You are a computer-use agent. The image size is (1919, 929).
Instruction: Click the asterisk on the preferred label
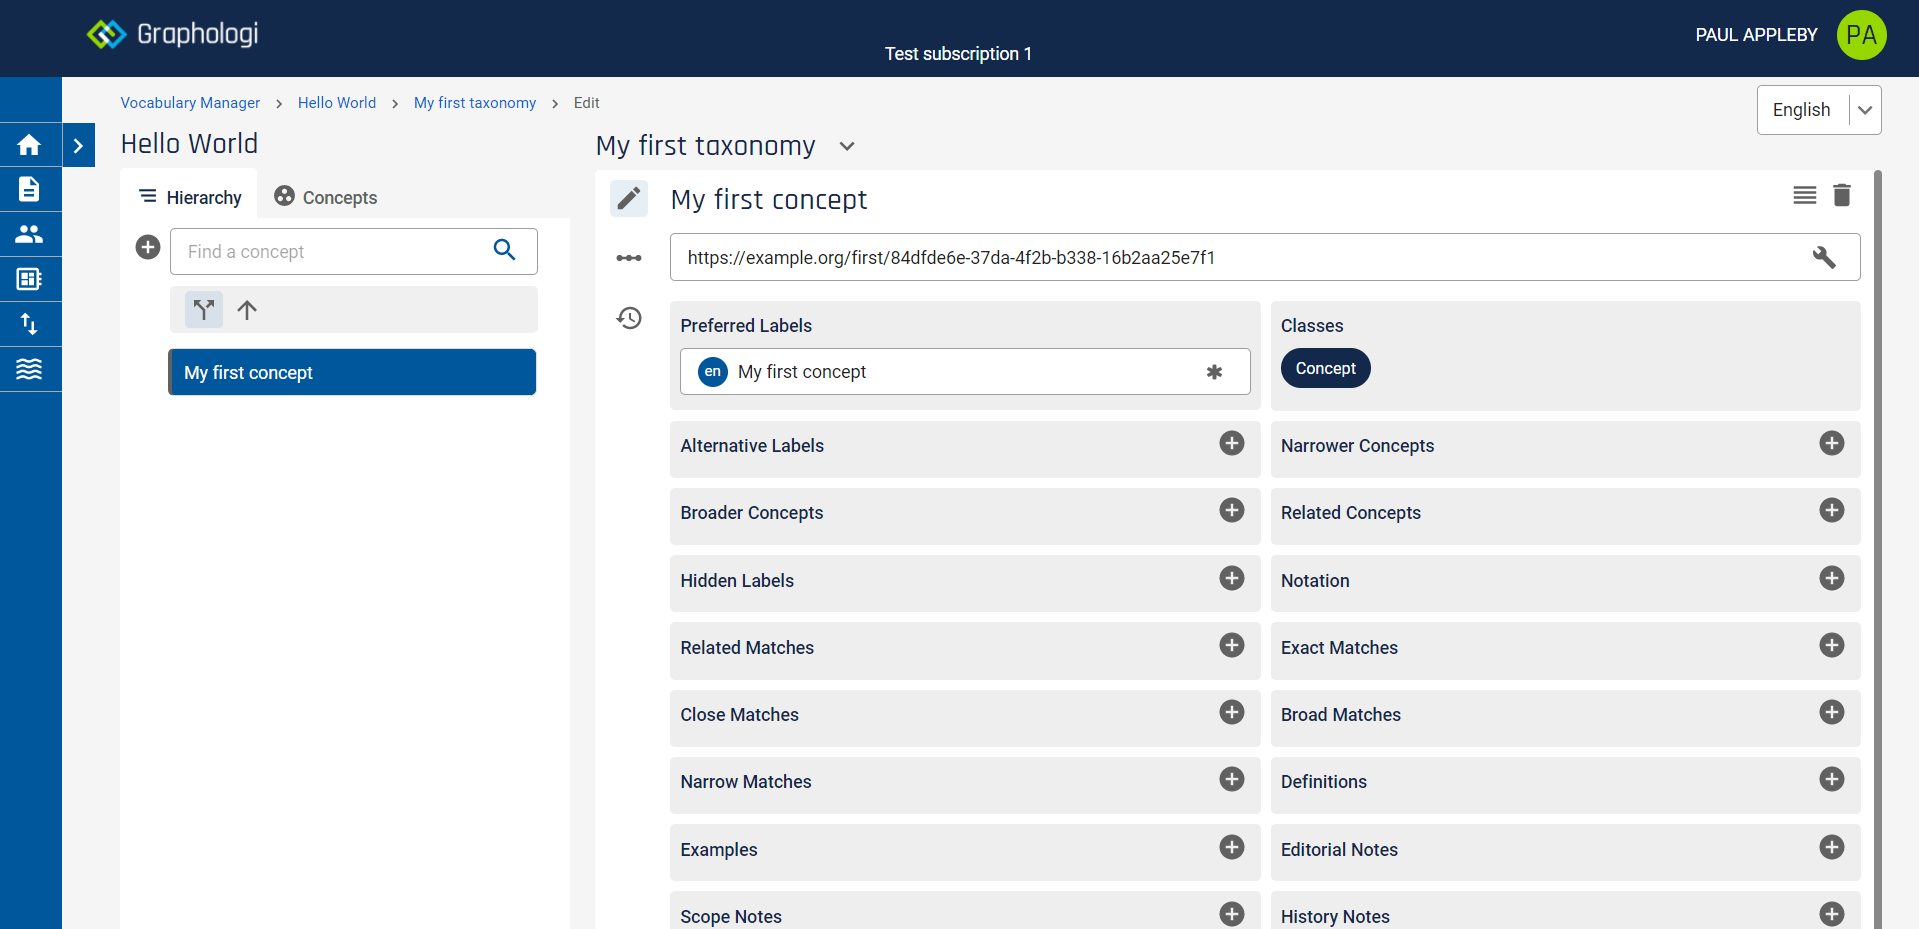point(1214,372)
